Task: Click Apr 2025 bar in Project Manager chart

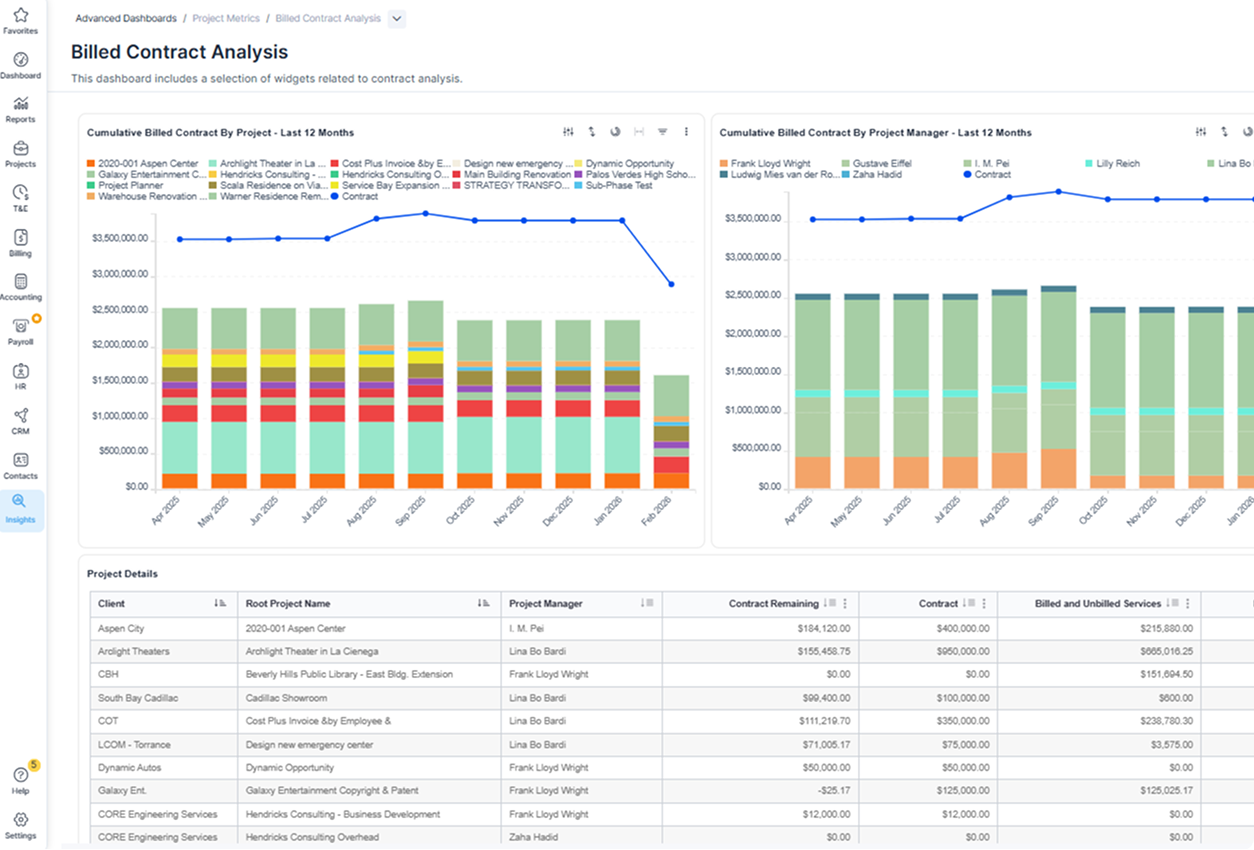Action: 813,391
